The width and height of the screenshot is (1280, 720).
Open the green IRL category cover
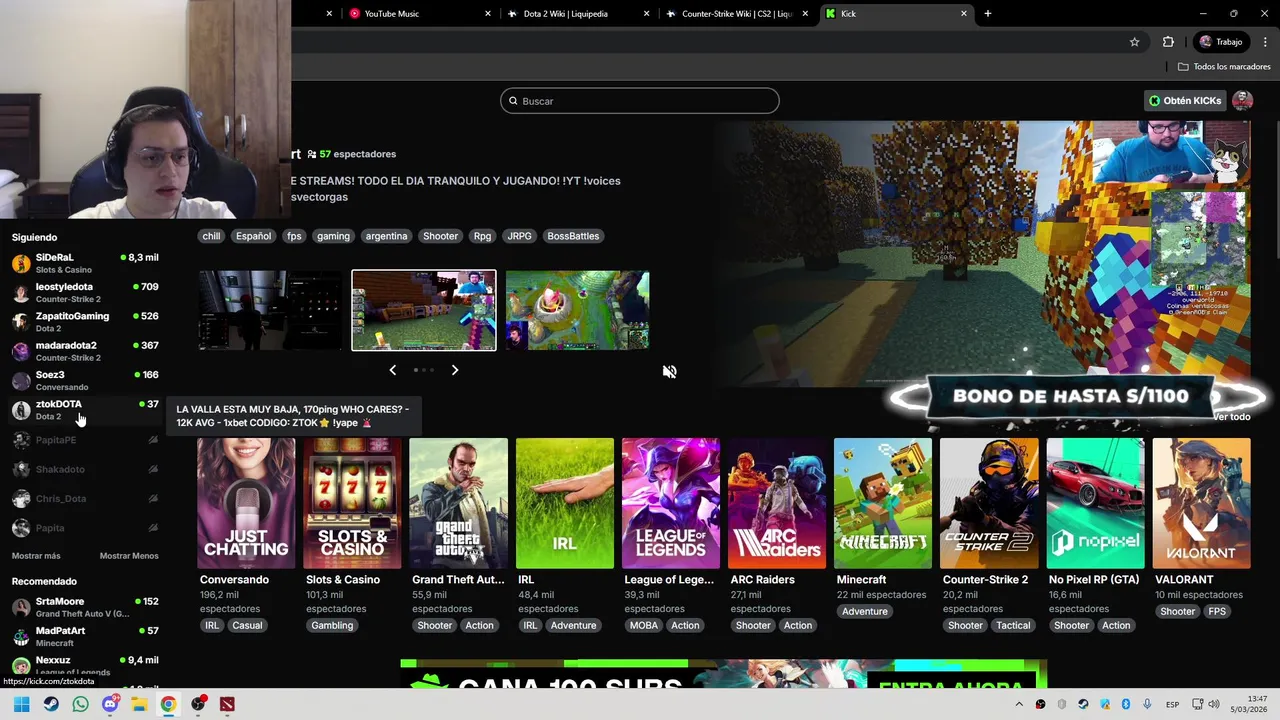tap(564, 503)
